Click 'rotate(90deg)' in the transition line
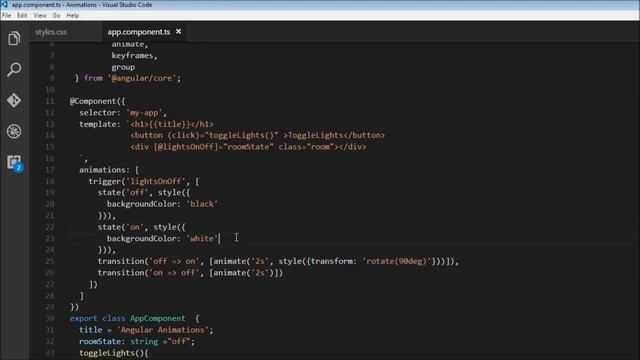 pyautogui.click(x=396, y=261)
